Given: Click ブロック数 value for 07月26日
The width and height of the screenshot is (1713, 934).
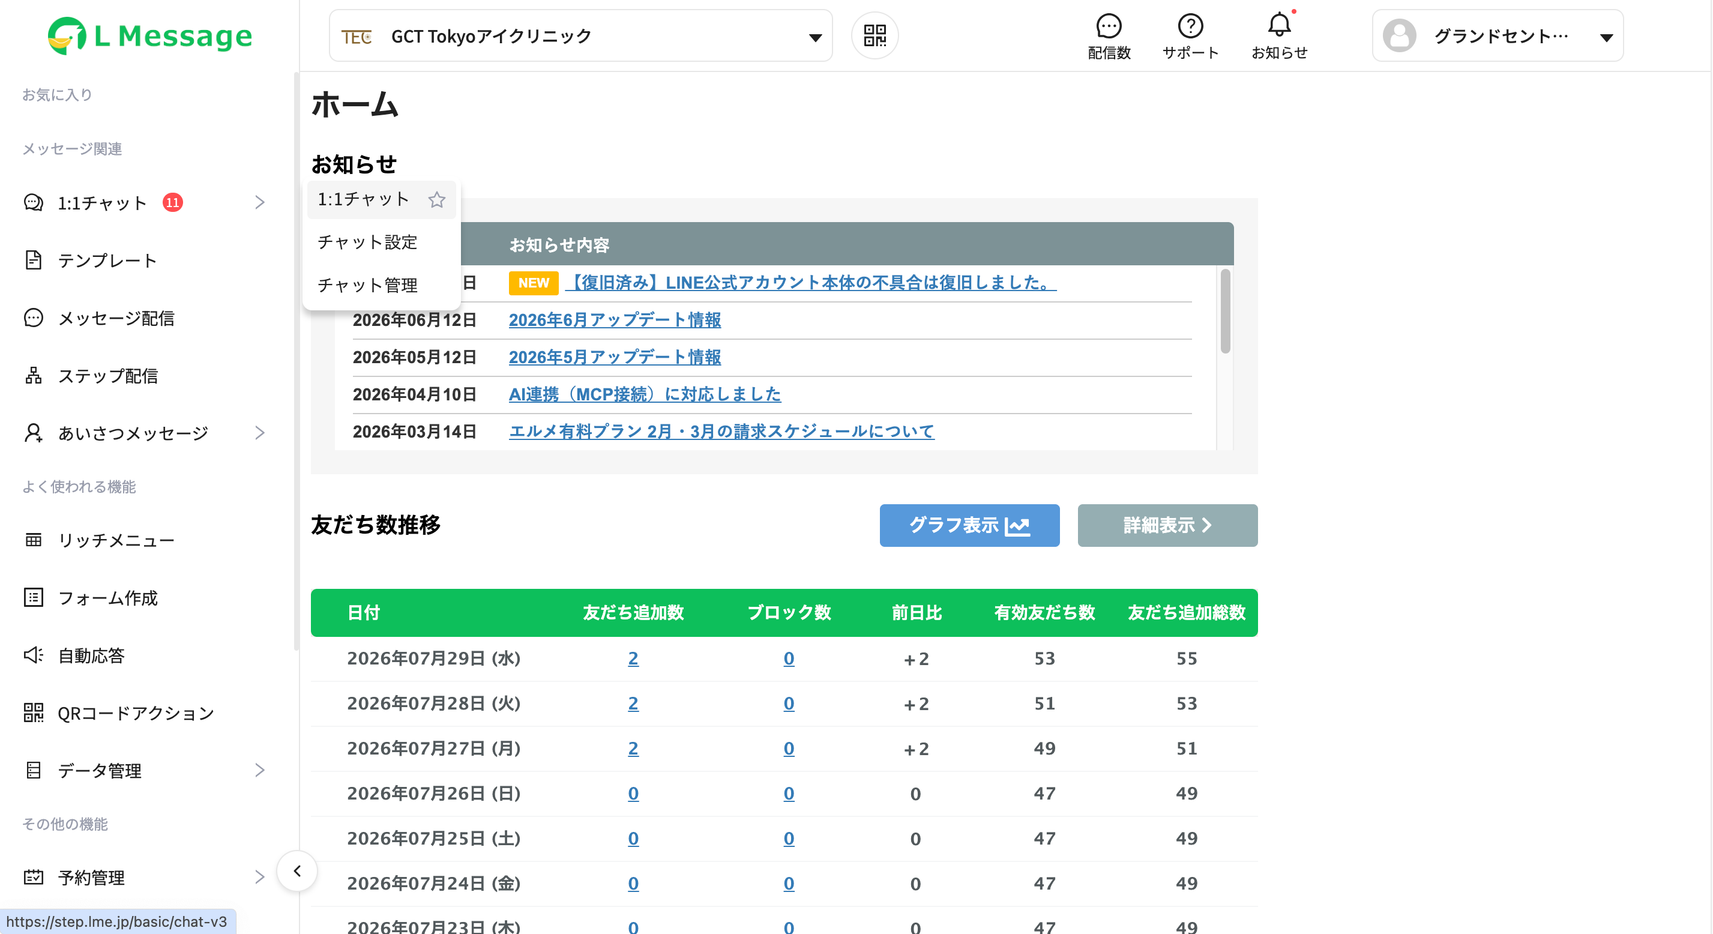Looking at the screenshot, I should 789,794.
